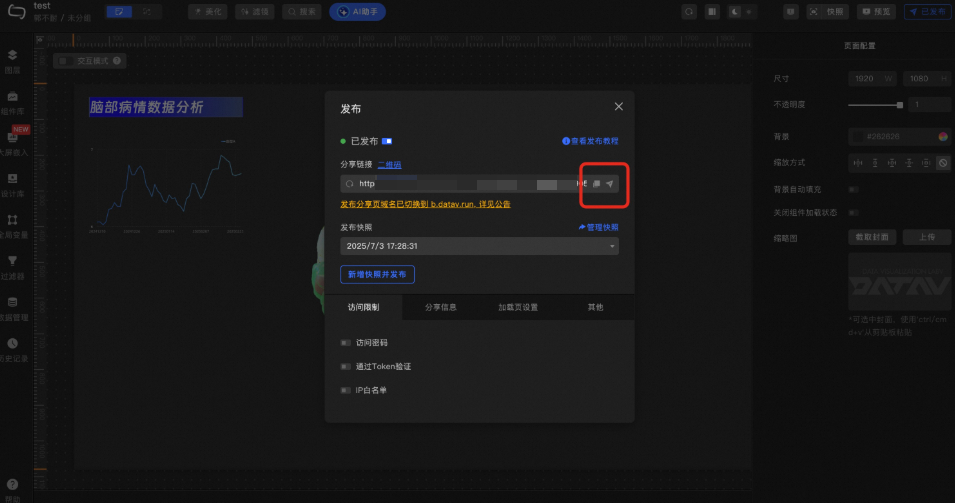Open the rainbow color picker icon in 背景 row
Screen dimensions: 955x503
point(943,136)
